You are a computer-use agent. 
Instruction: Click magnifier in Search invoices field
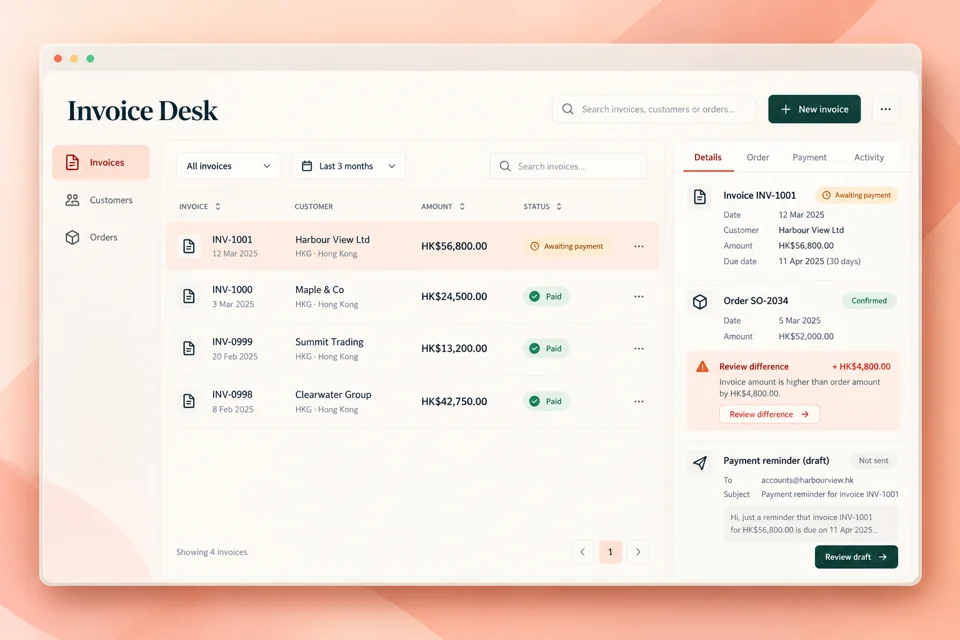(504, 166)
